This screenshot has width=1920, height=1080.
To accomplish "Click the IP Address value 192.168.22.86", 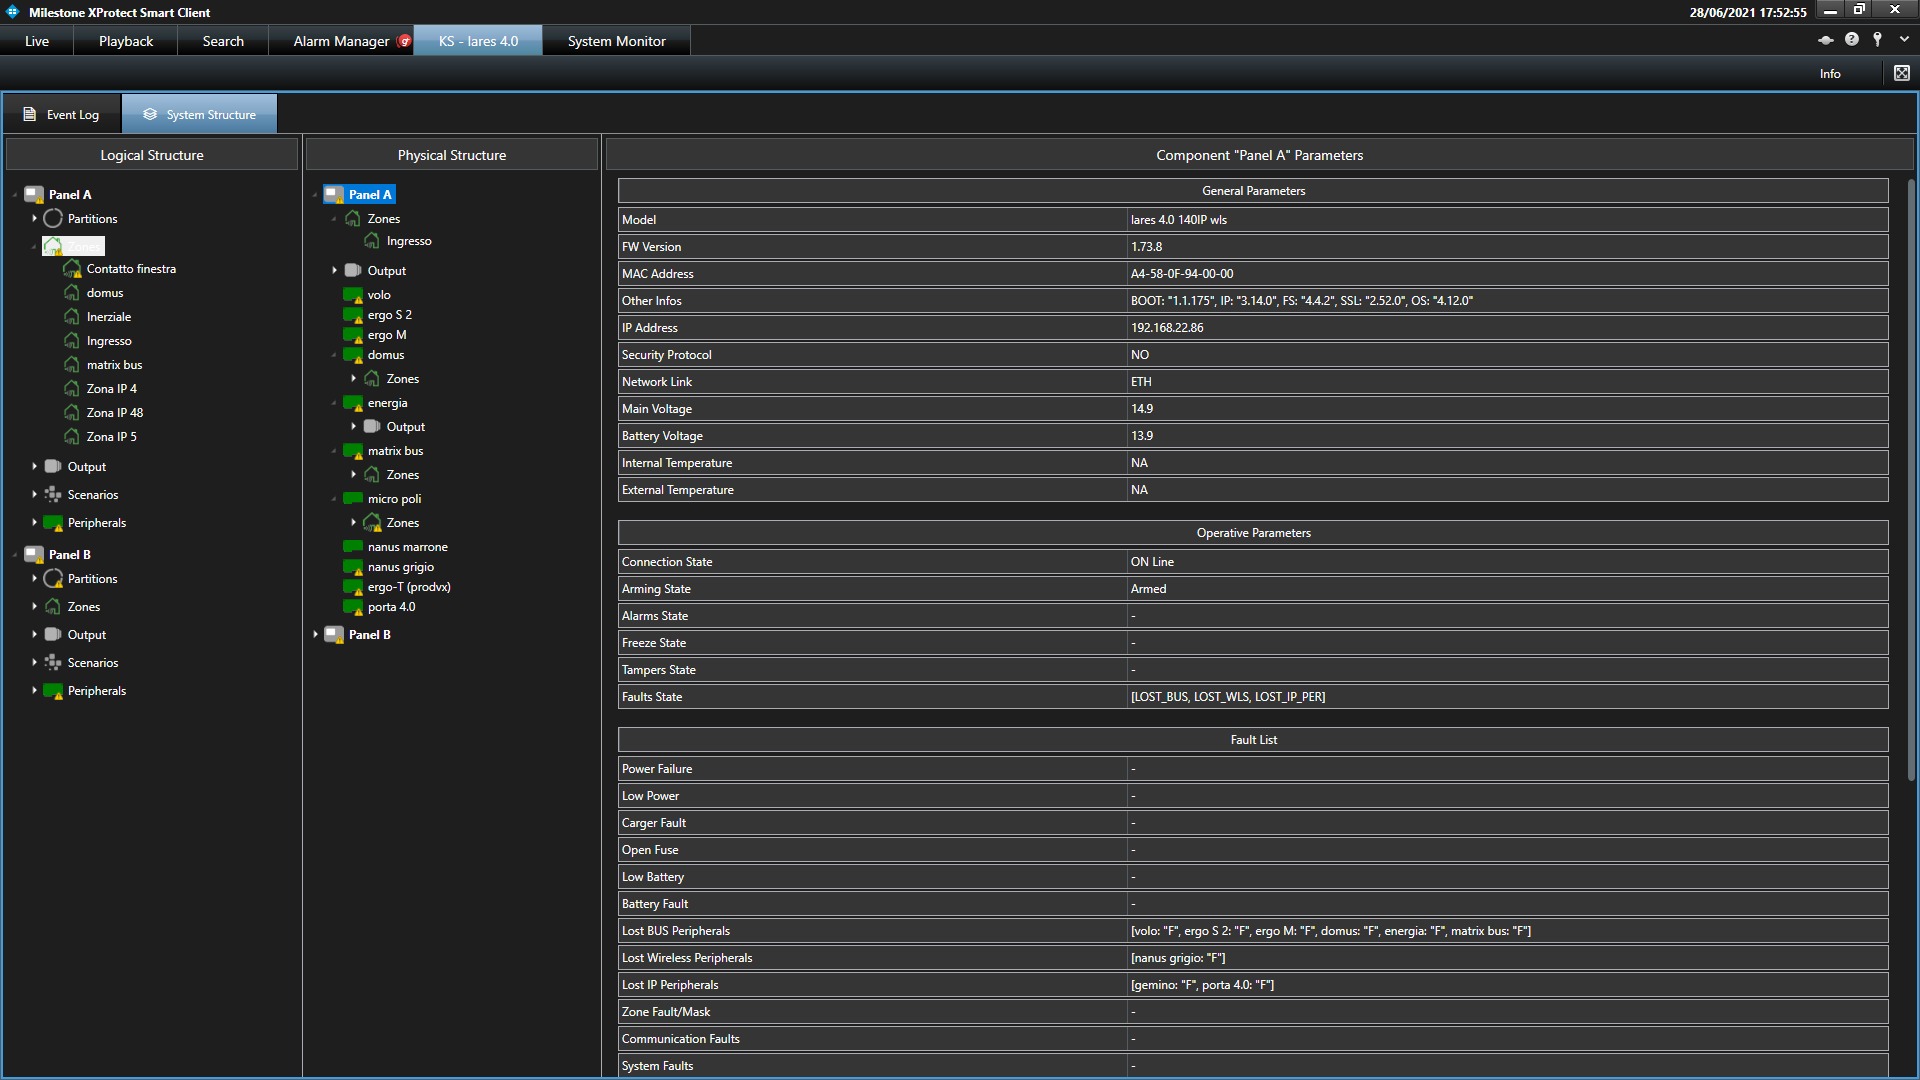I will pyautogui.click(x=1167, y=327).
